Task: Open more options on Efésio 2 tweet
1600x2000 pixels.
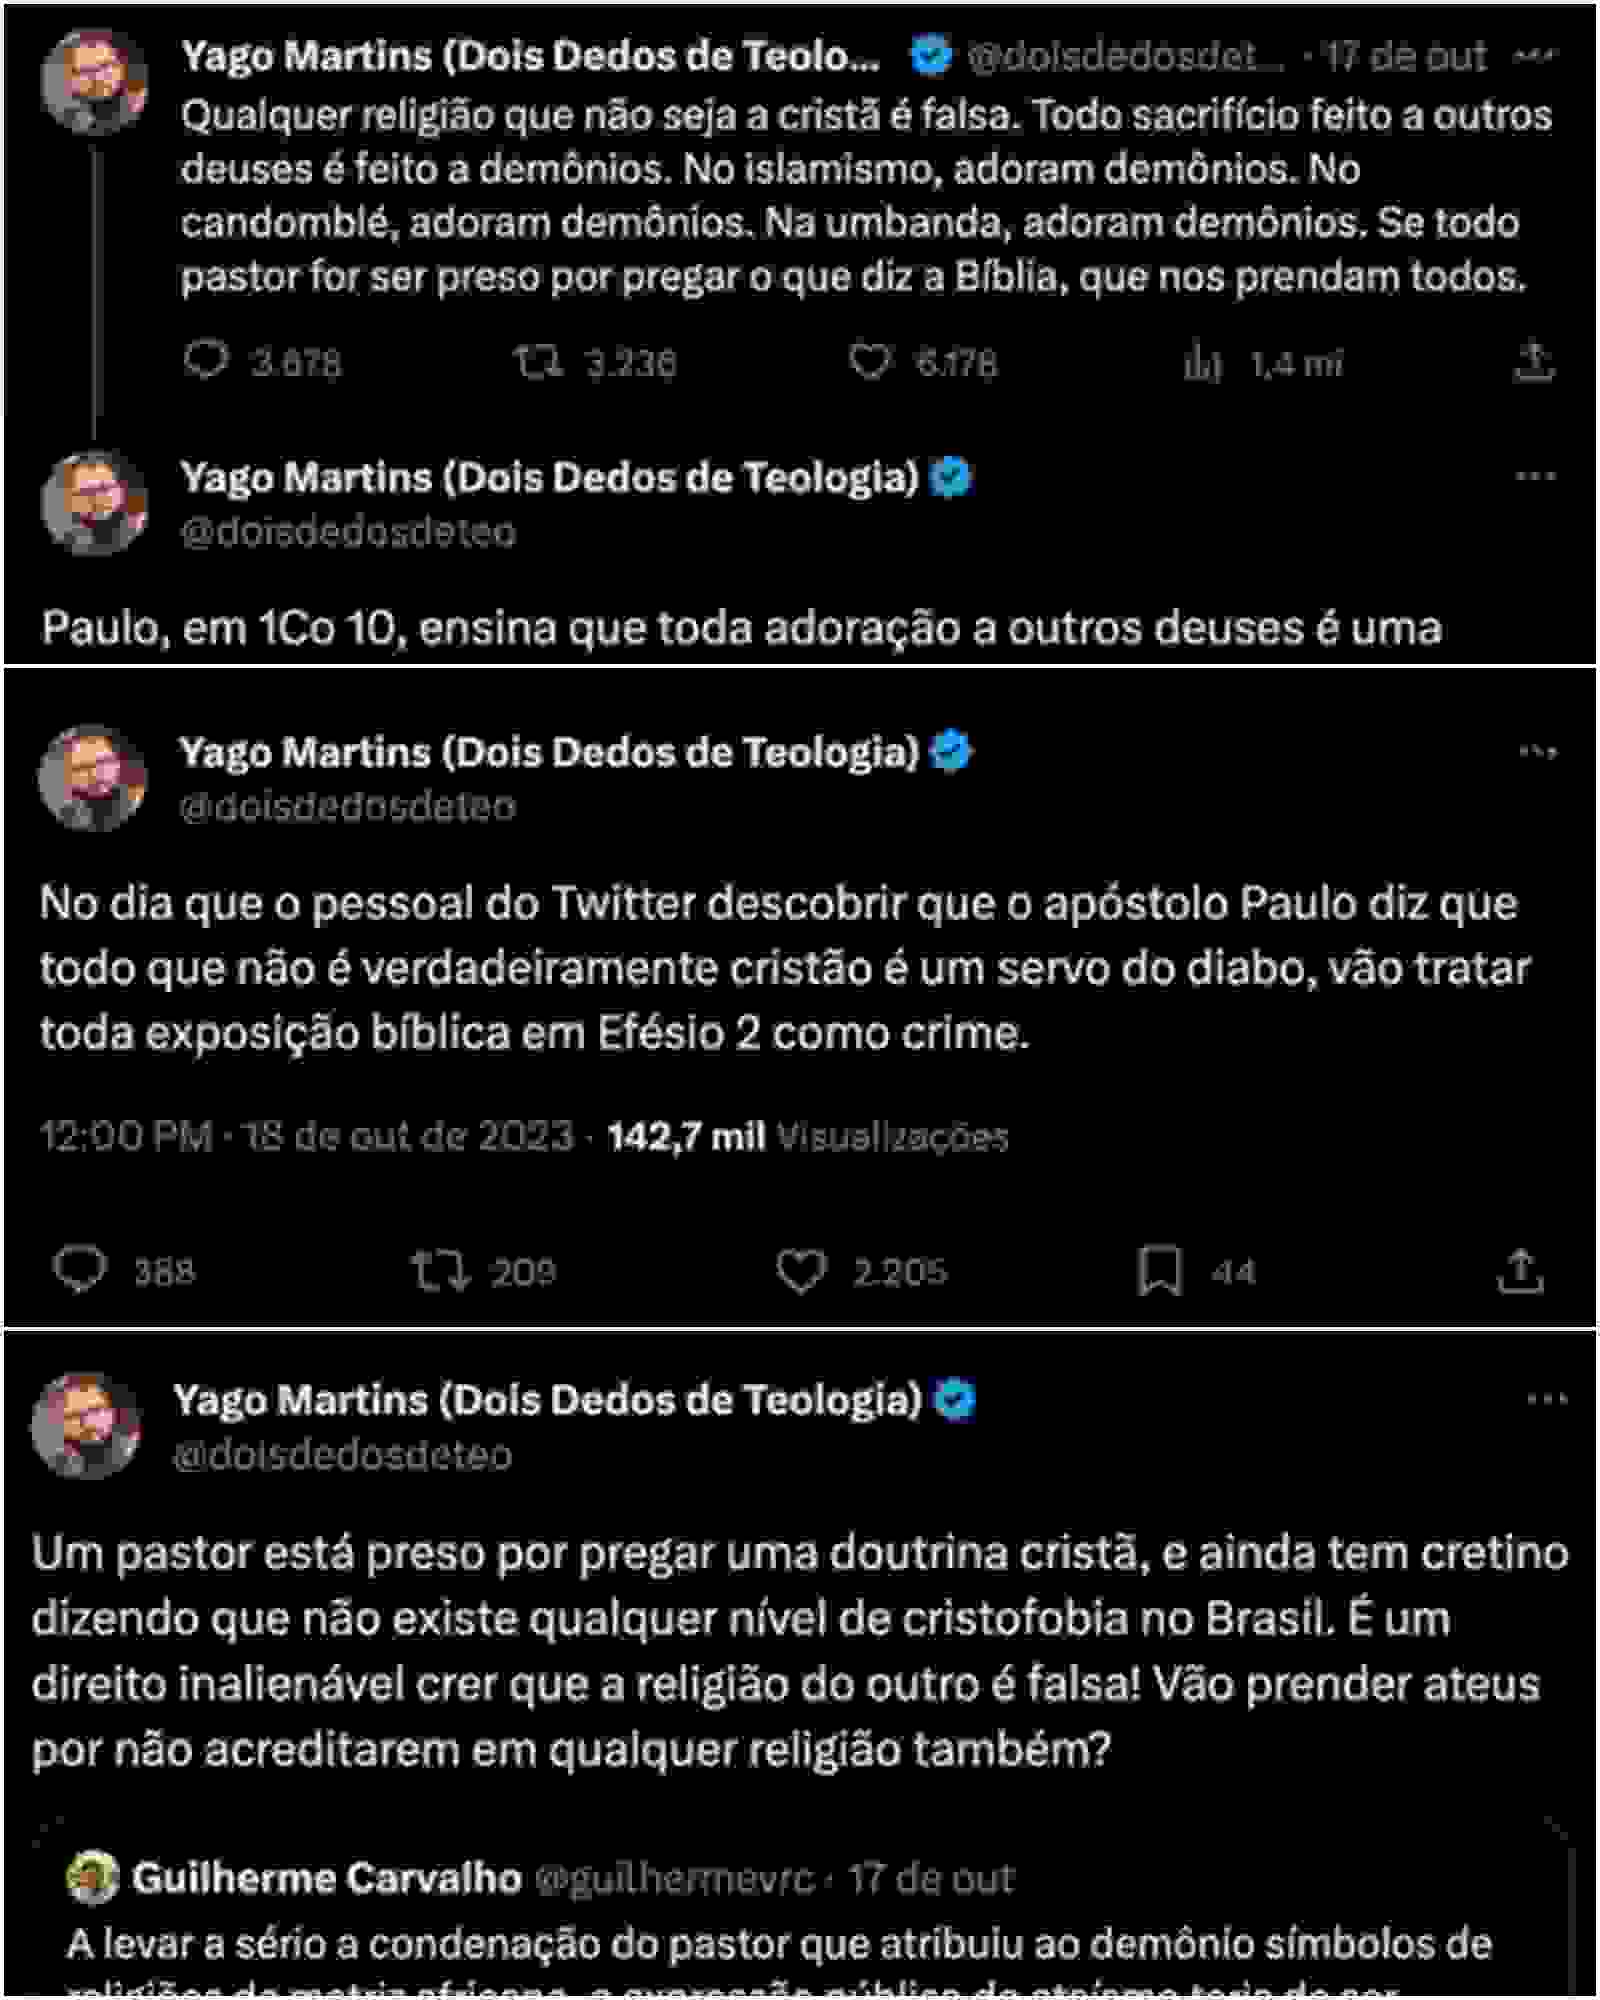Action: coord(1537,752)
